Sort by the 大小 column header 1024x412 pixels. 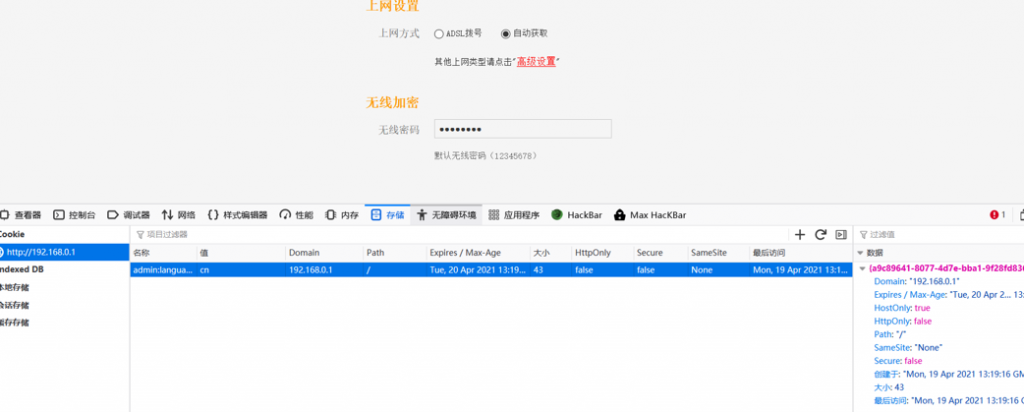551,253
